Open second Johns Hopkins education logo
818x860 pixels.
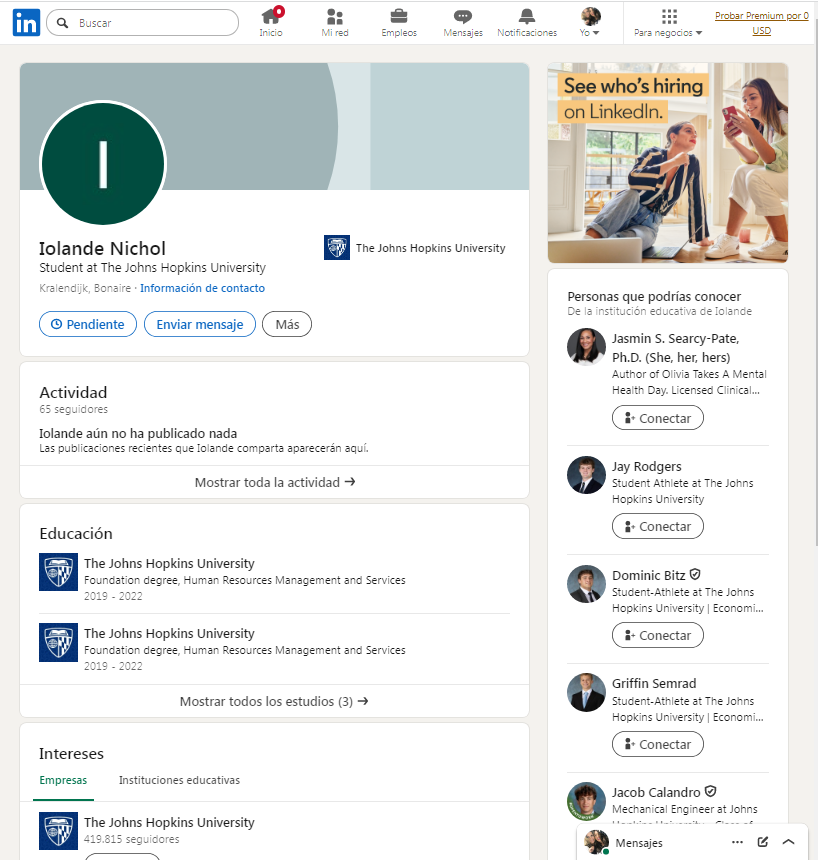58,642
